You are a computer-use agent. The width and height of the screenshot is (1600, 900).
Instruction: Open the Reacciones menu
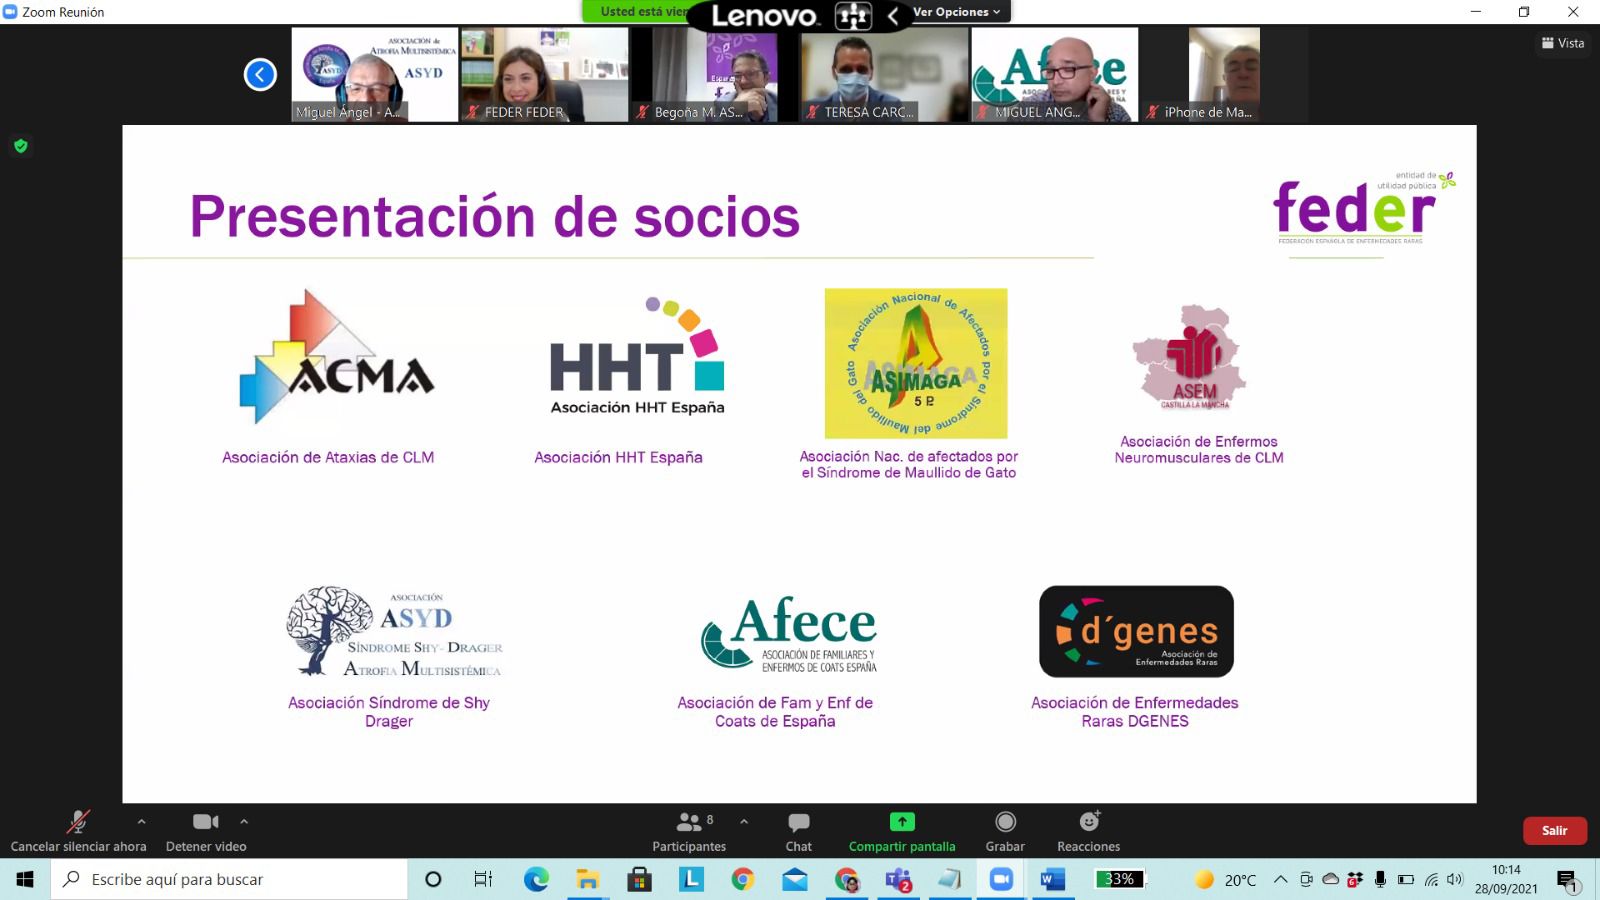(x=1088, y=831)
